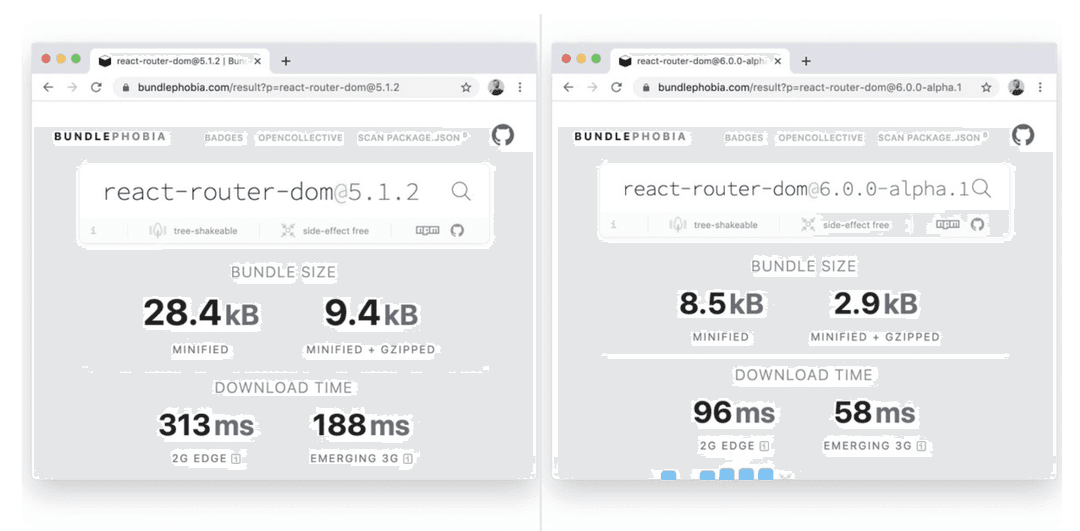
Task: Click the 2.9 kB gzipped size value
Action: pyautogui.click(x=875, y=304)
